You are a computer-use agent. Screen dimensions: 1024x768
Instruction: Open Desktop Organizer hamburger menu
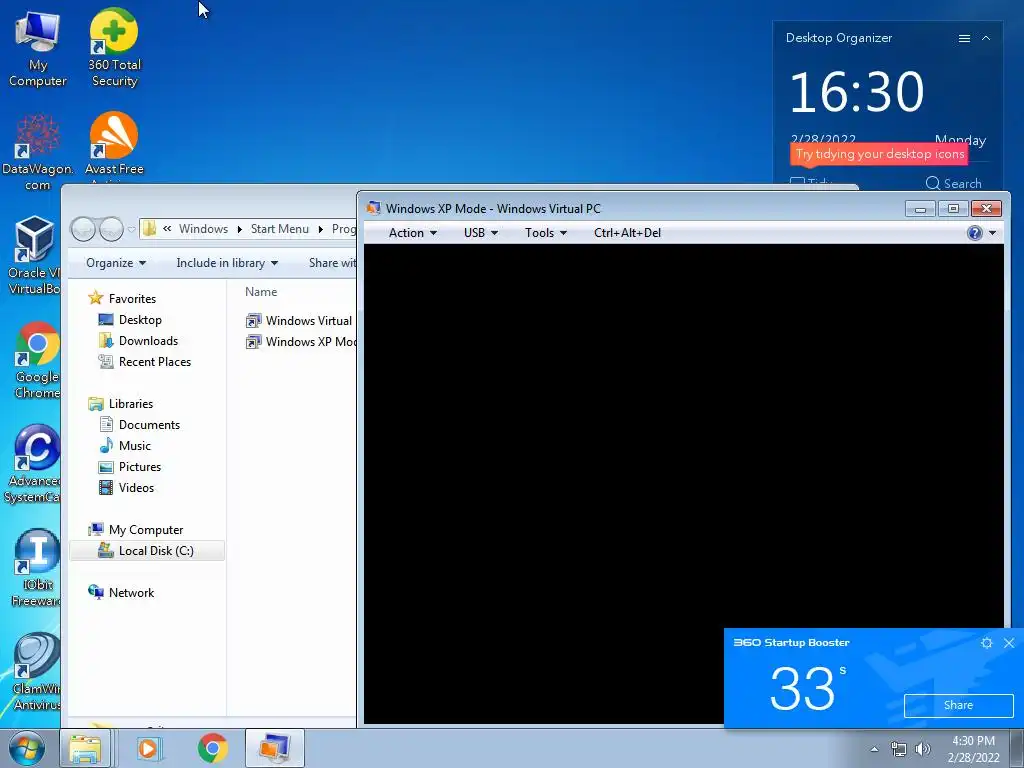tap(964, 39)
